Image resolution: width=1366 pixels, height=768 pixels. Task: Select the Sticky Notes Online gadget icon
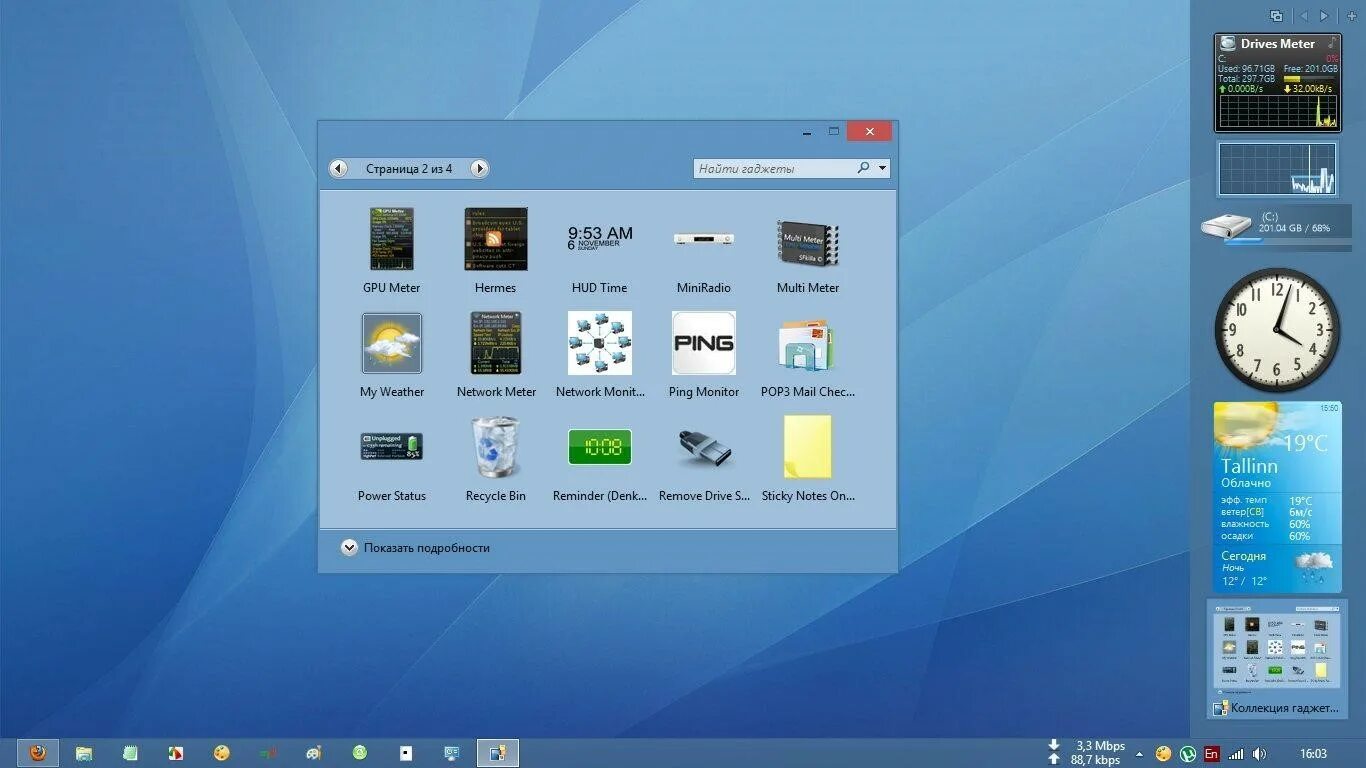[808, 447]
